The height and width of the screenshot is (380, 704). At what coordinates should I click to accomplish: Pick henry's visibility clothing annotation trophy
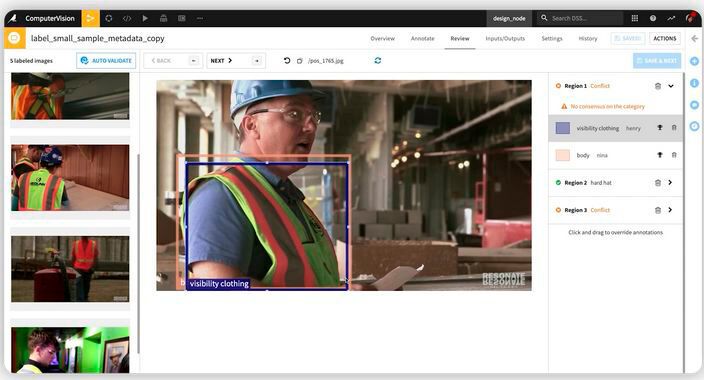coord(660,128)
